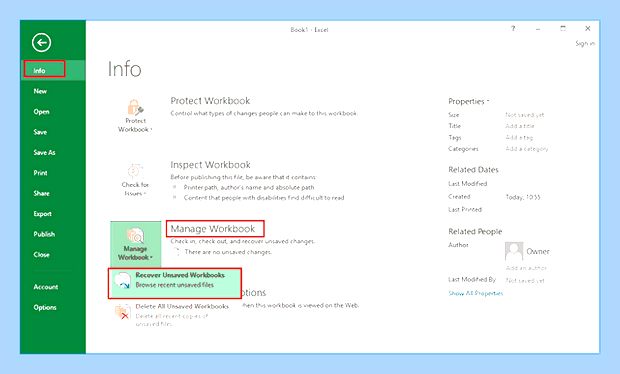The height and width of the screenshot is (374, 620).
Task: Click the Add a title field
Action: point(520,126)
